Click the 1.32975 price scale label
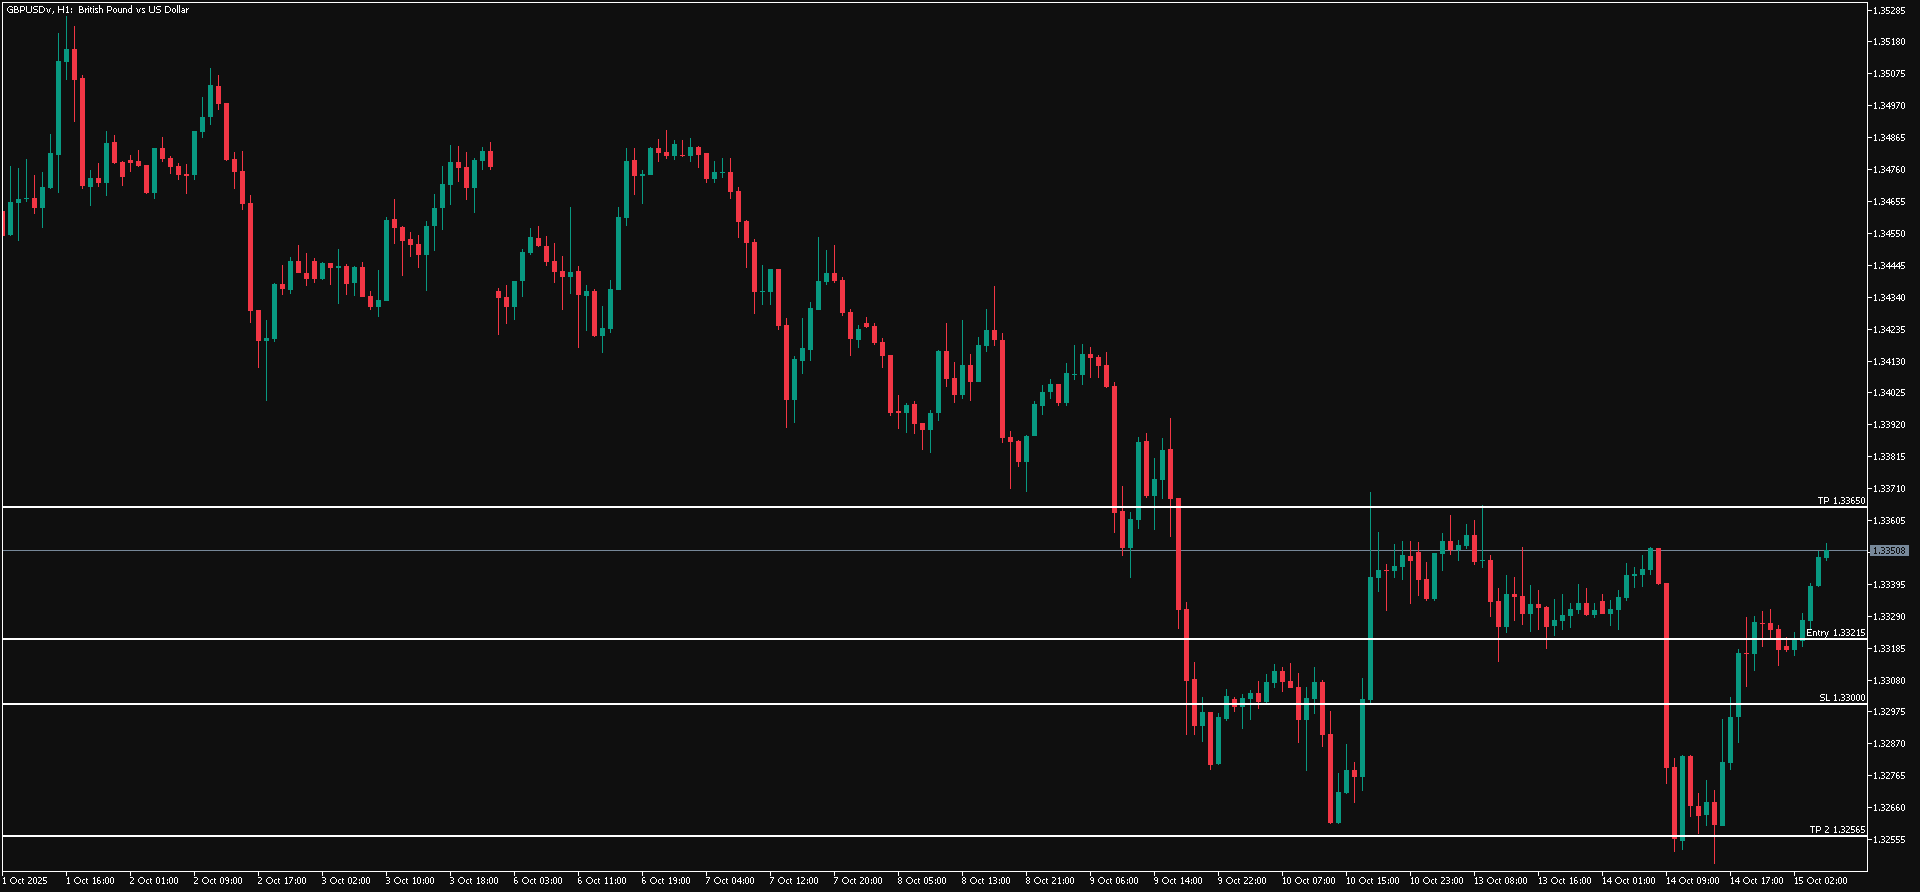Image resolution: width=1920 pixels, height=892 pixels. [1889, 712]
